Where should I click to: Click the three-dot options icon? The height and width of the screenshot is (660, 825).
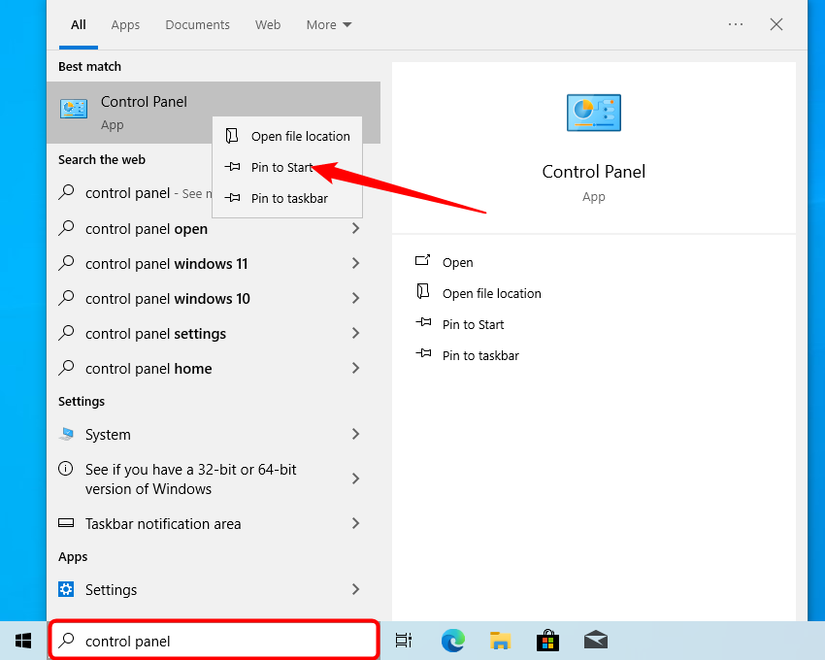736,25
